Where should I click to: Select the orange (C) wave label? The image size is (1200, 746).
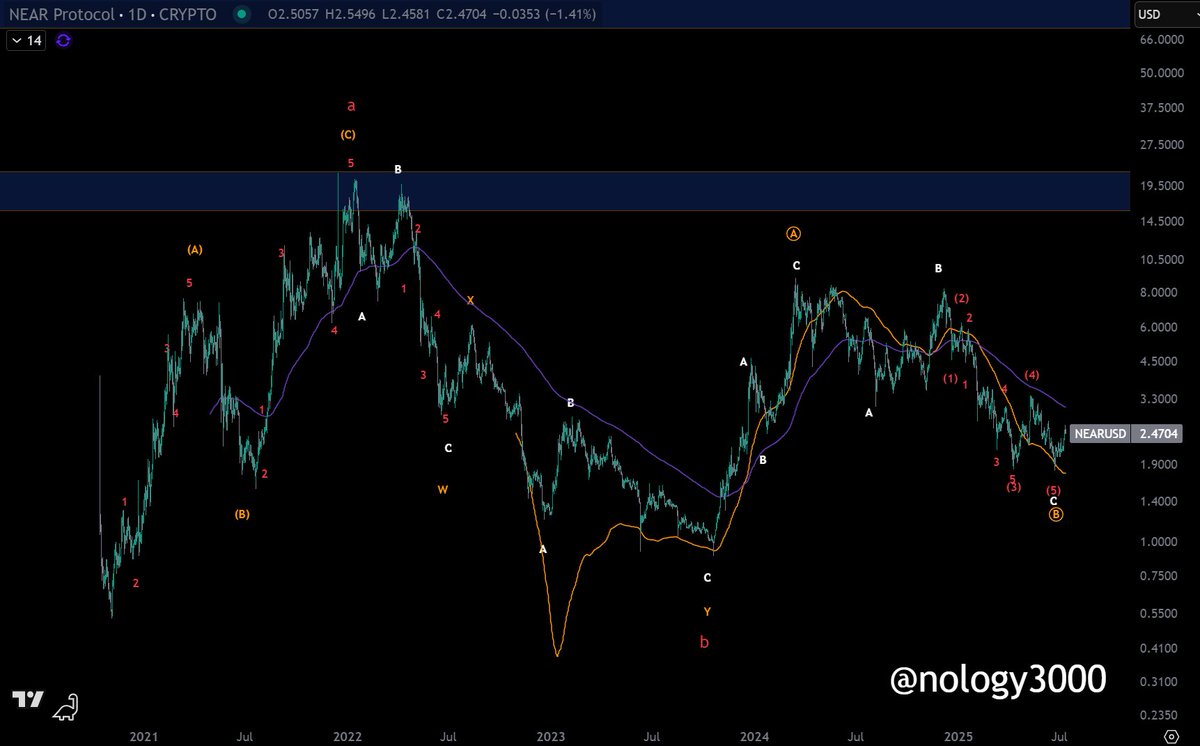348,134
